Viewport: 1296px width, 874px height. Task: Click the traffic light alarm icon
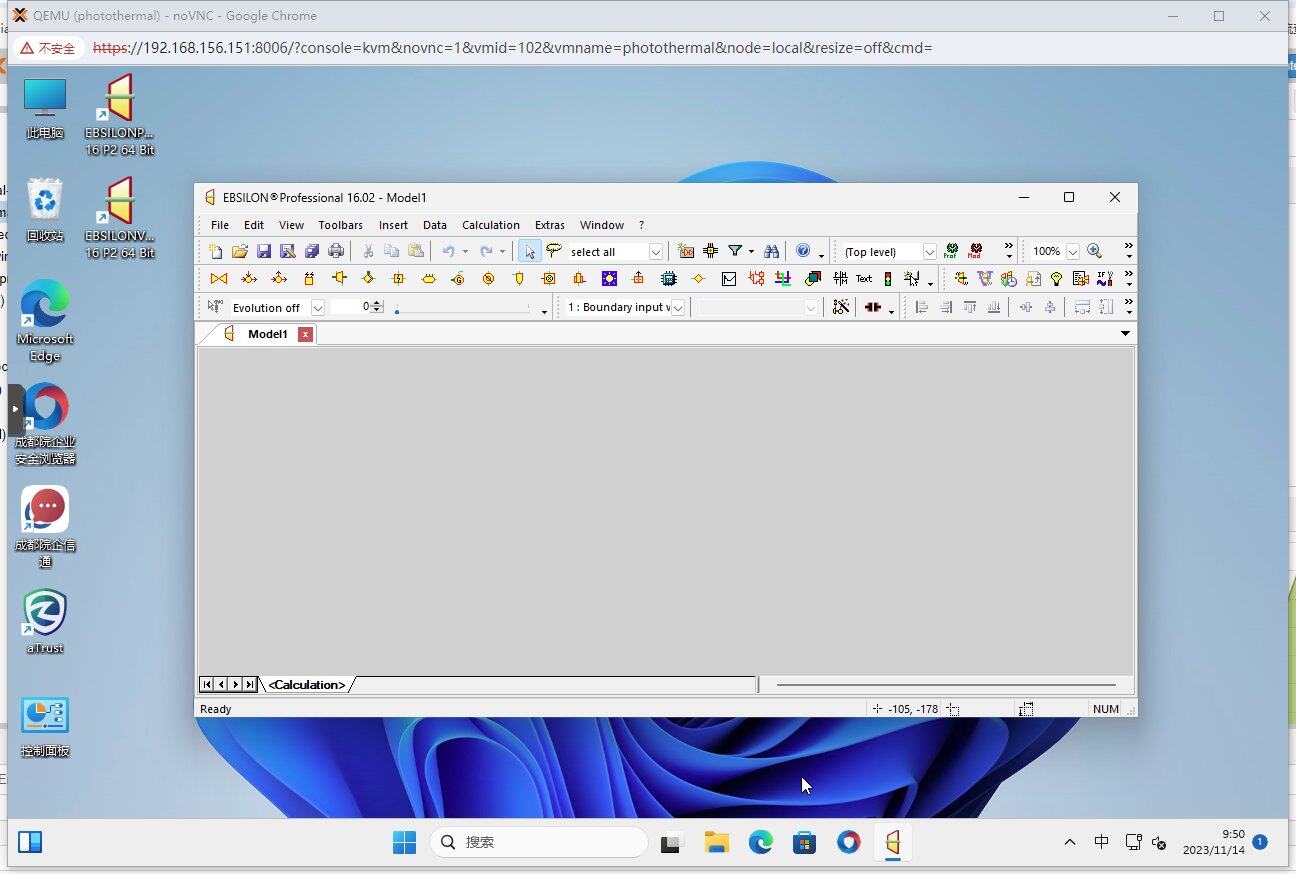tap(887, 279)
